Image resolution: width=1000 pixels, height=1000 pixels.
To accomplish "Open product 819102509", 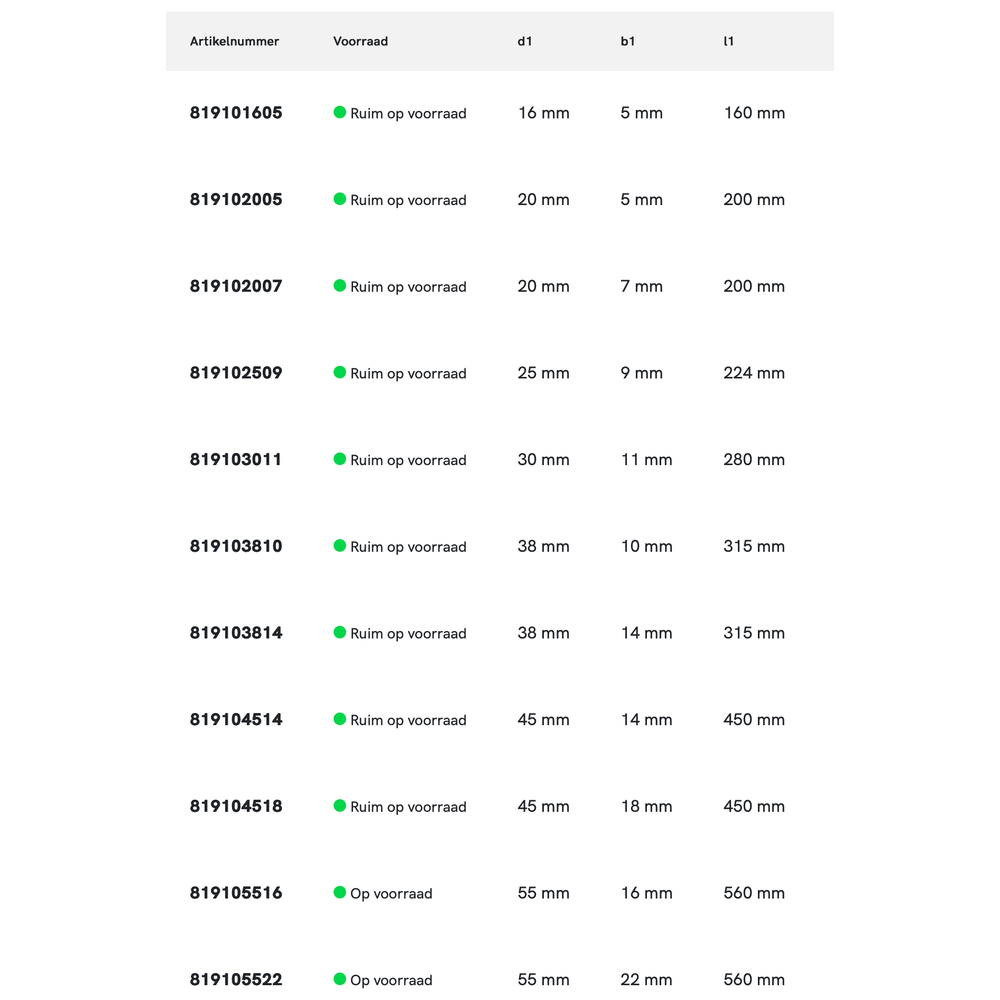I will 236,373.
